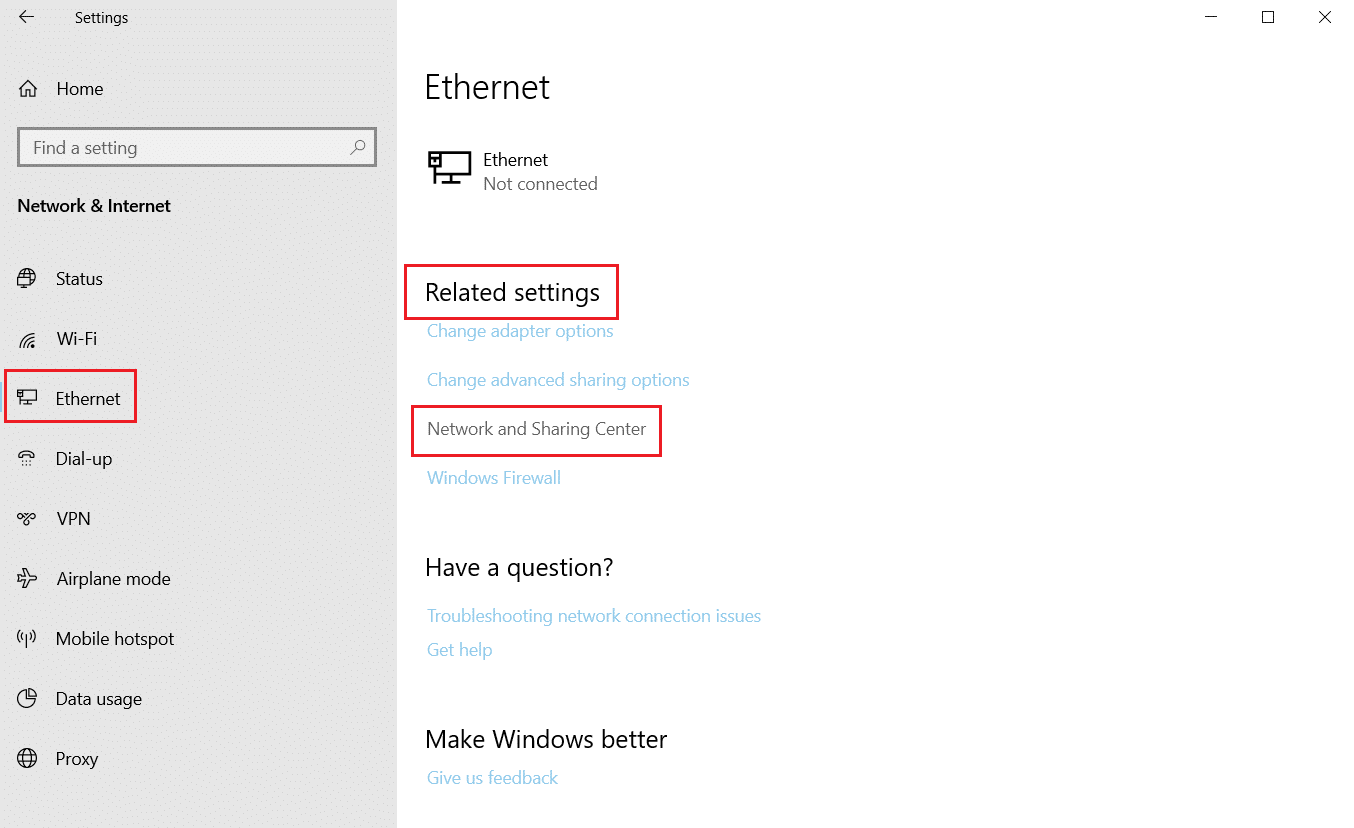Viewport: 1354px width, 828px height.
Task: Click the Wi-Fi signal icon
Action: point(27,339)
